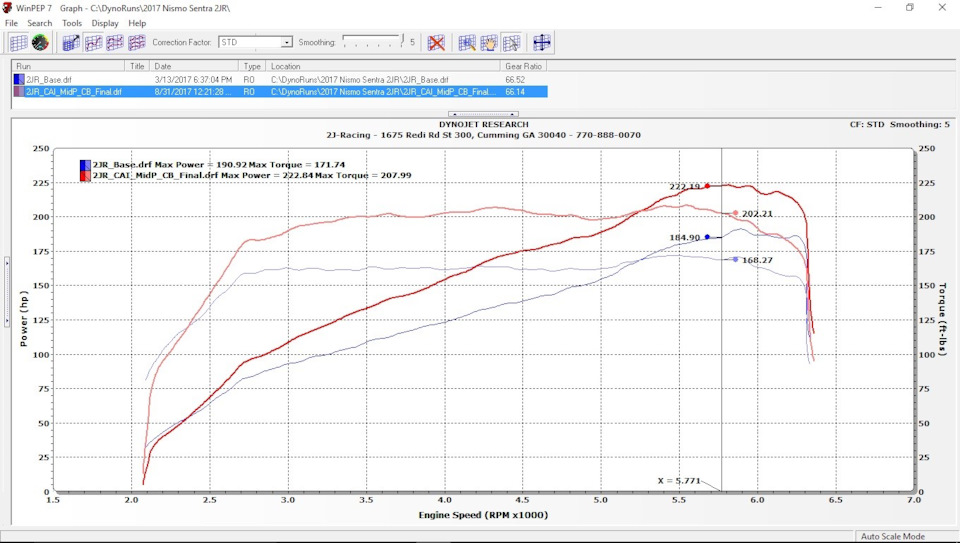Click date 3/13/2017 6:37:04 PM cell

coord(193,80)
